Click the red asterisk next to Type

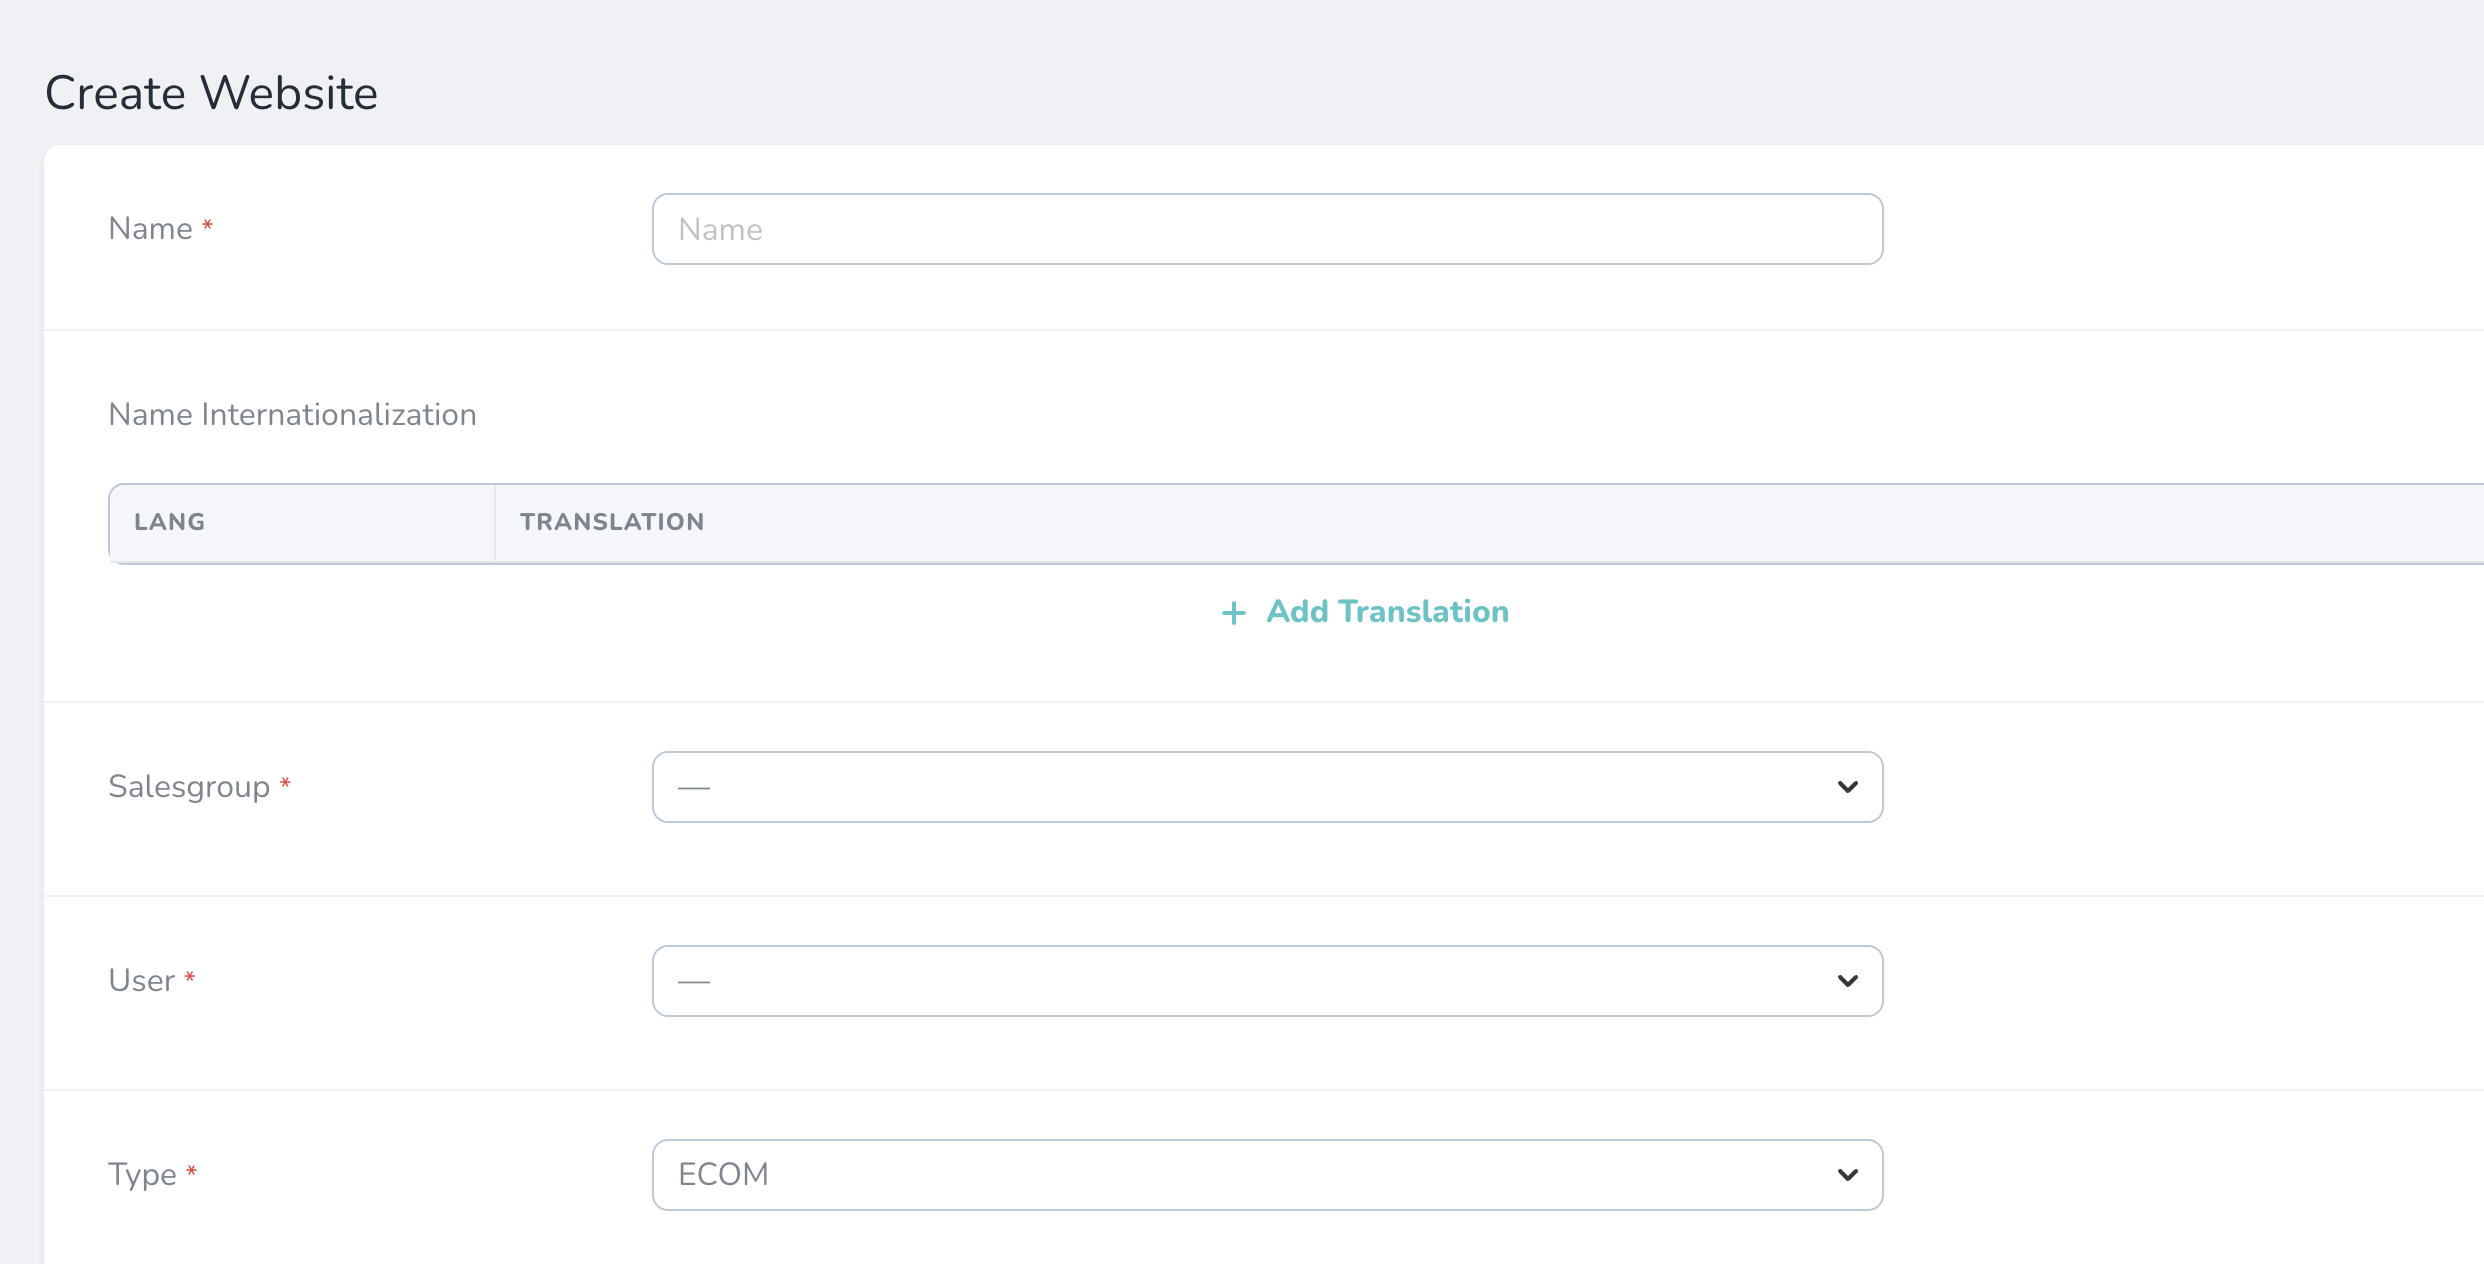[191, 1171]
